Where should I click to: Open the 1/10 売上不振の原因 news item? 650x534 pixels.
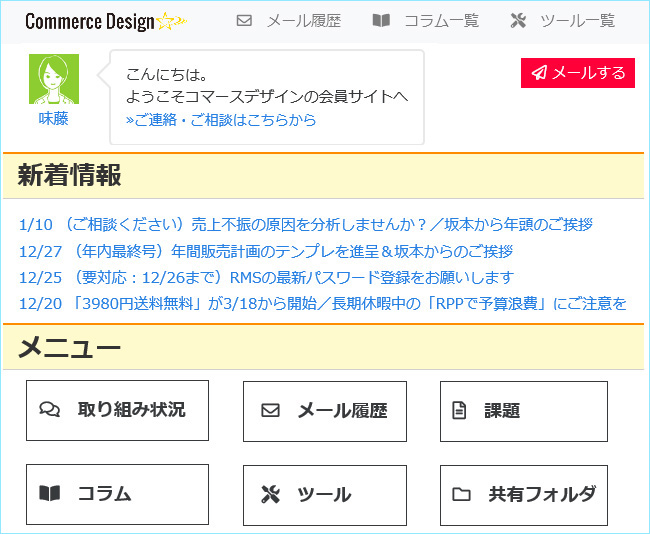306,225
